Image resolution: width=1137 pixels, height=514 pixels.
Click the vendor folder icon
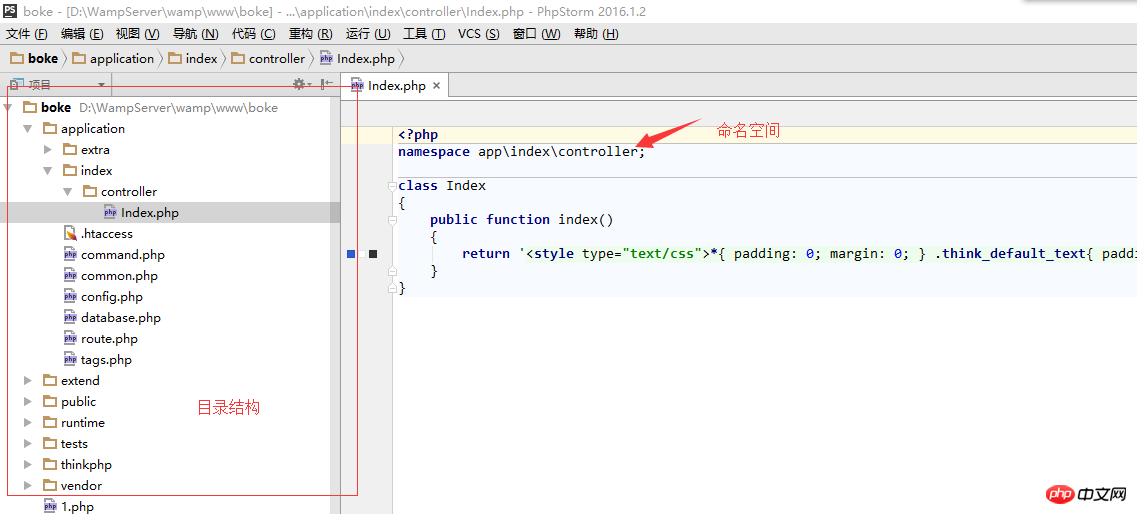pyautogui.click(x=50, y=485)
